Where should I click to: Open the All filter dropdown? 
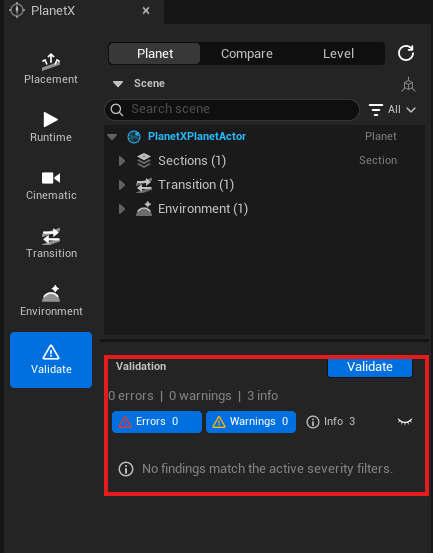click(x=392, y=110)
